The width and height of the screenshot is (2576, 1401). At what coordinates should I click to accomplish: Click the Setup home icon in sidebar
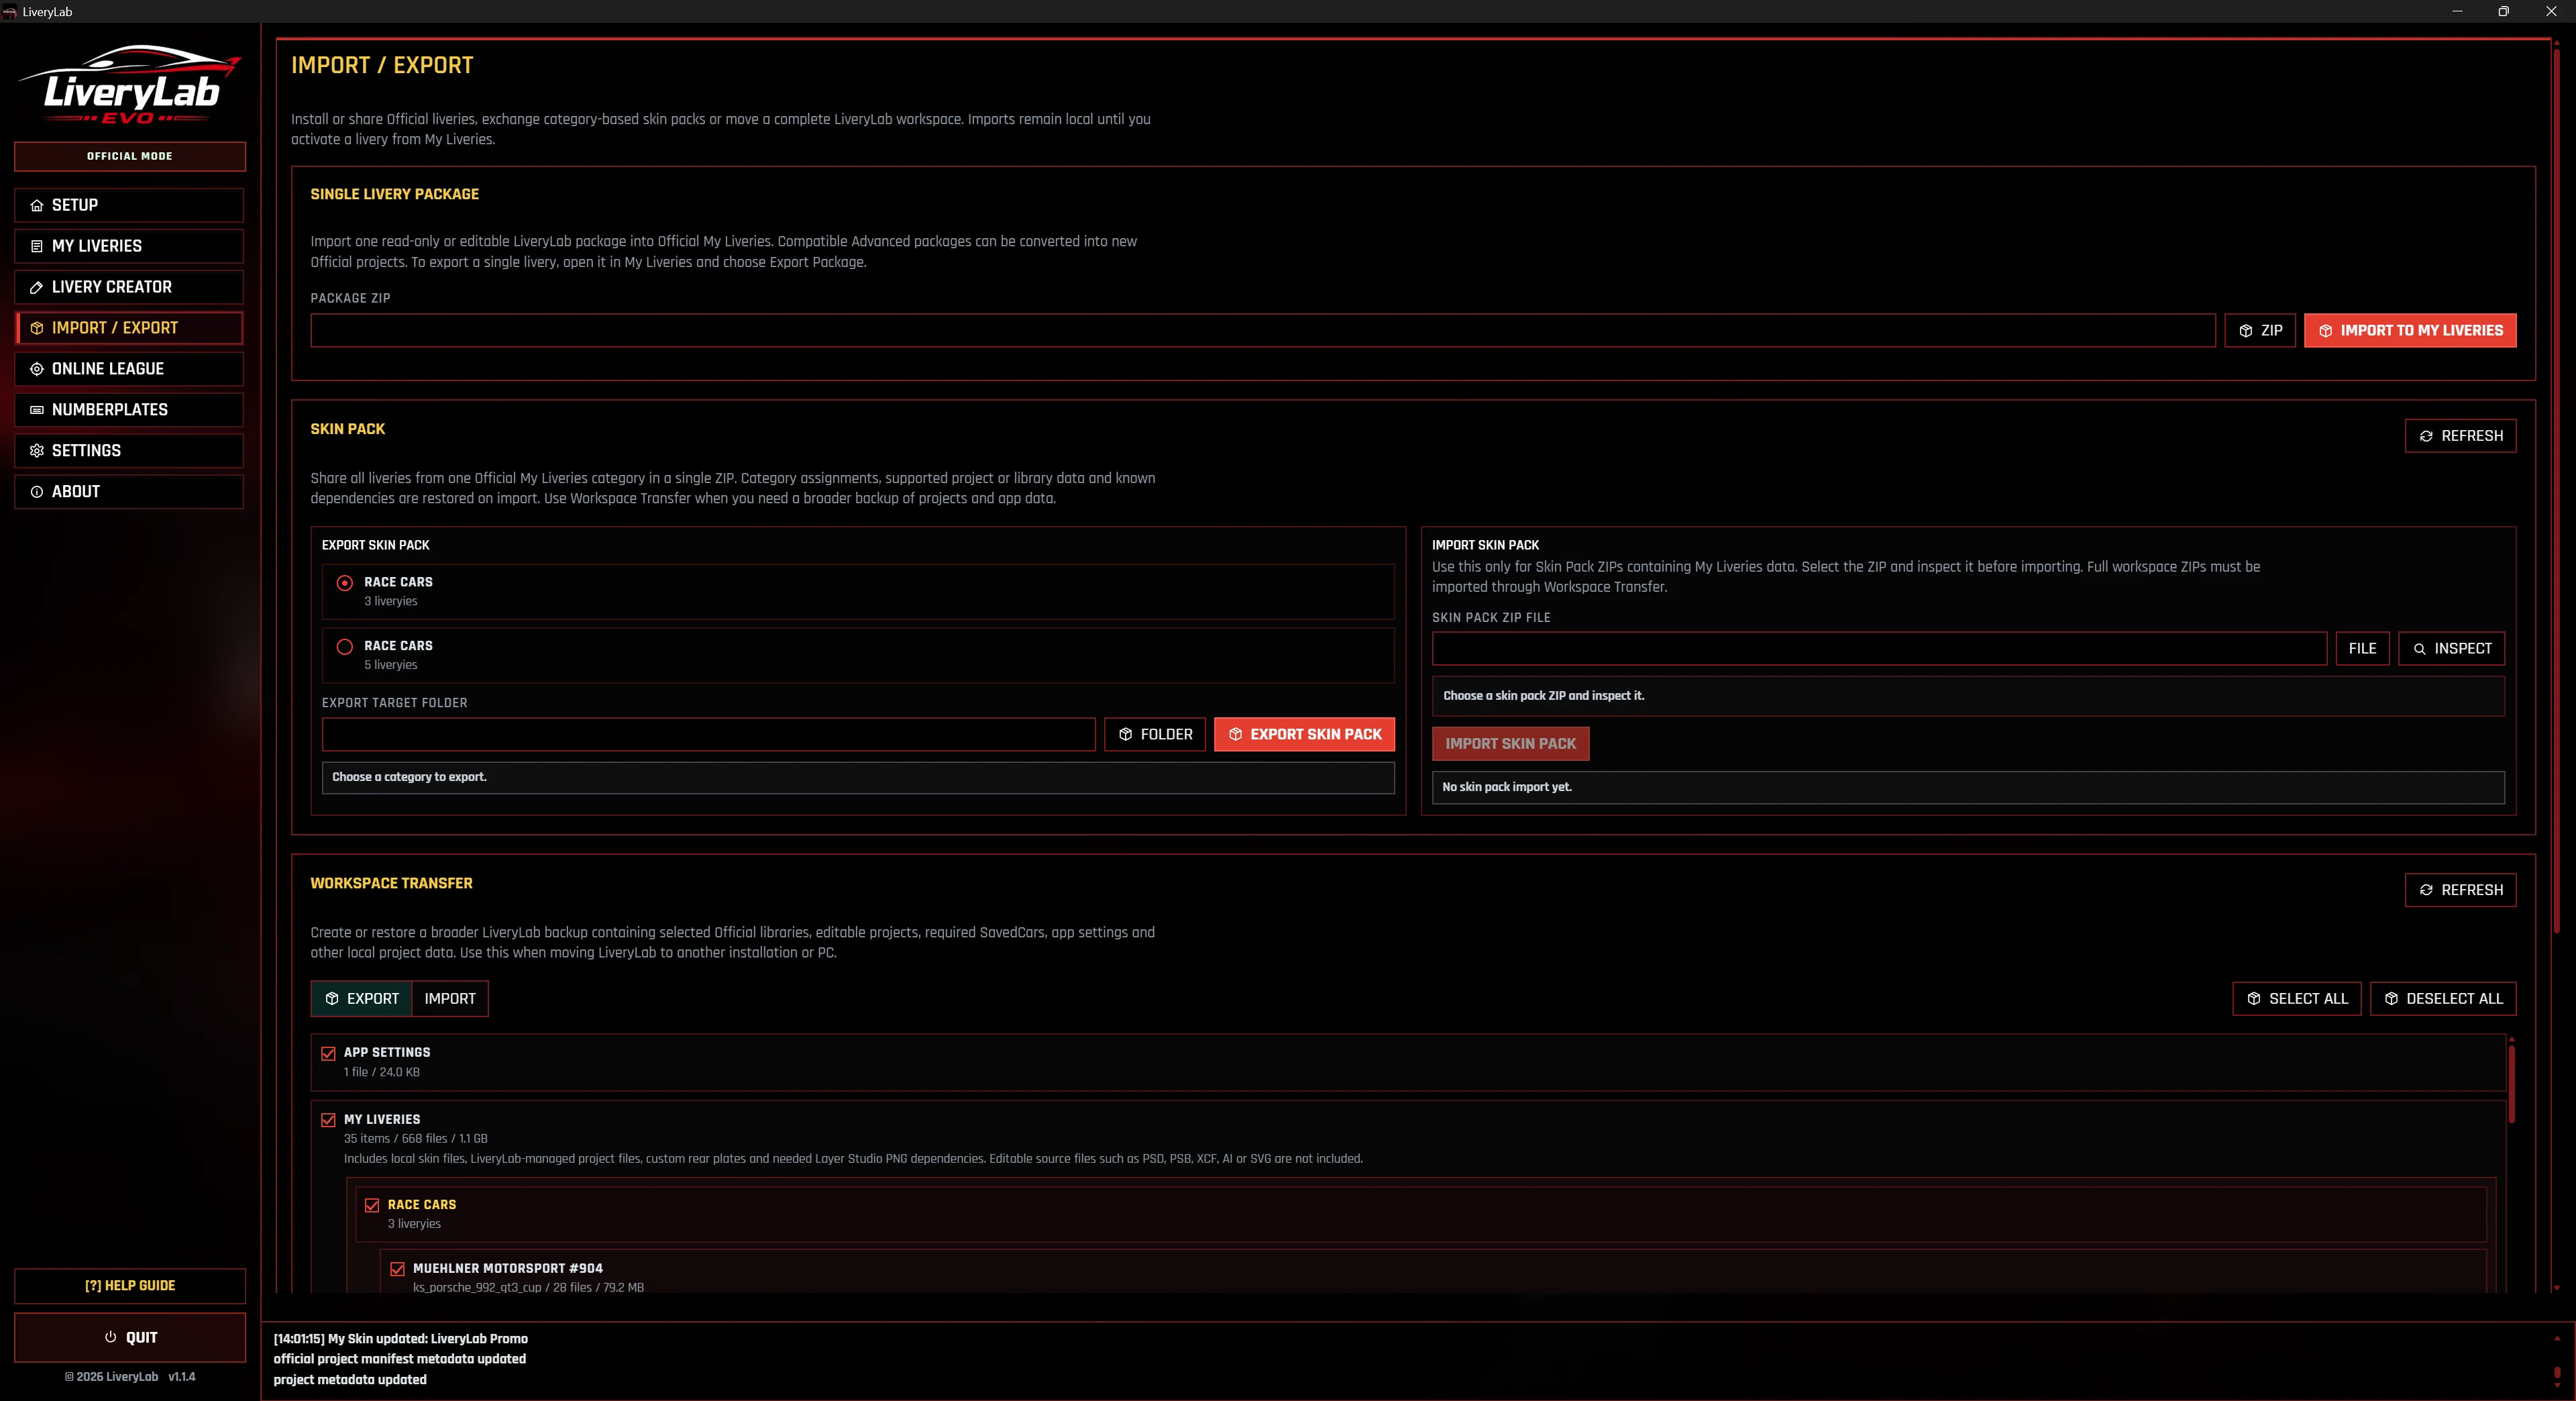37,205
